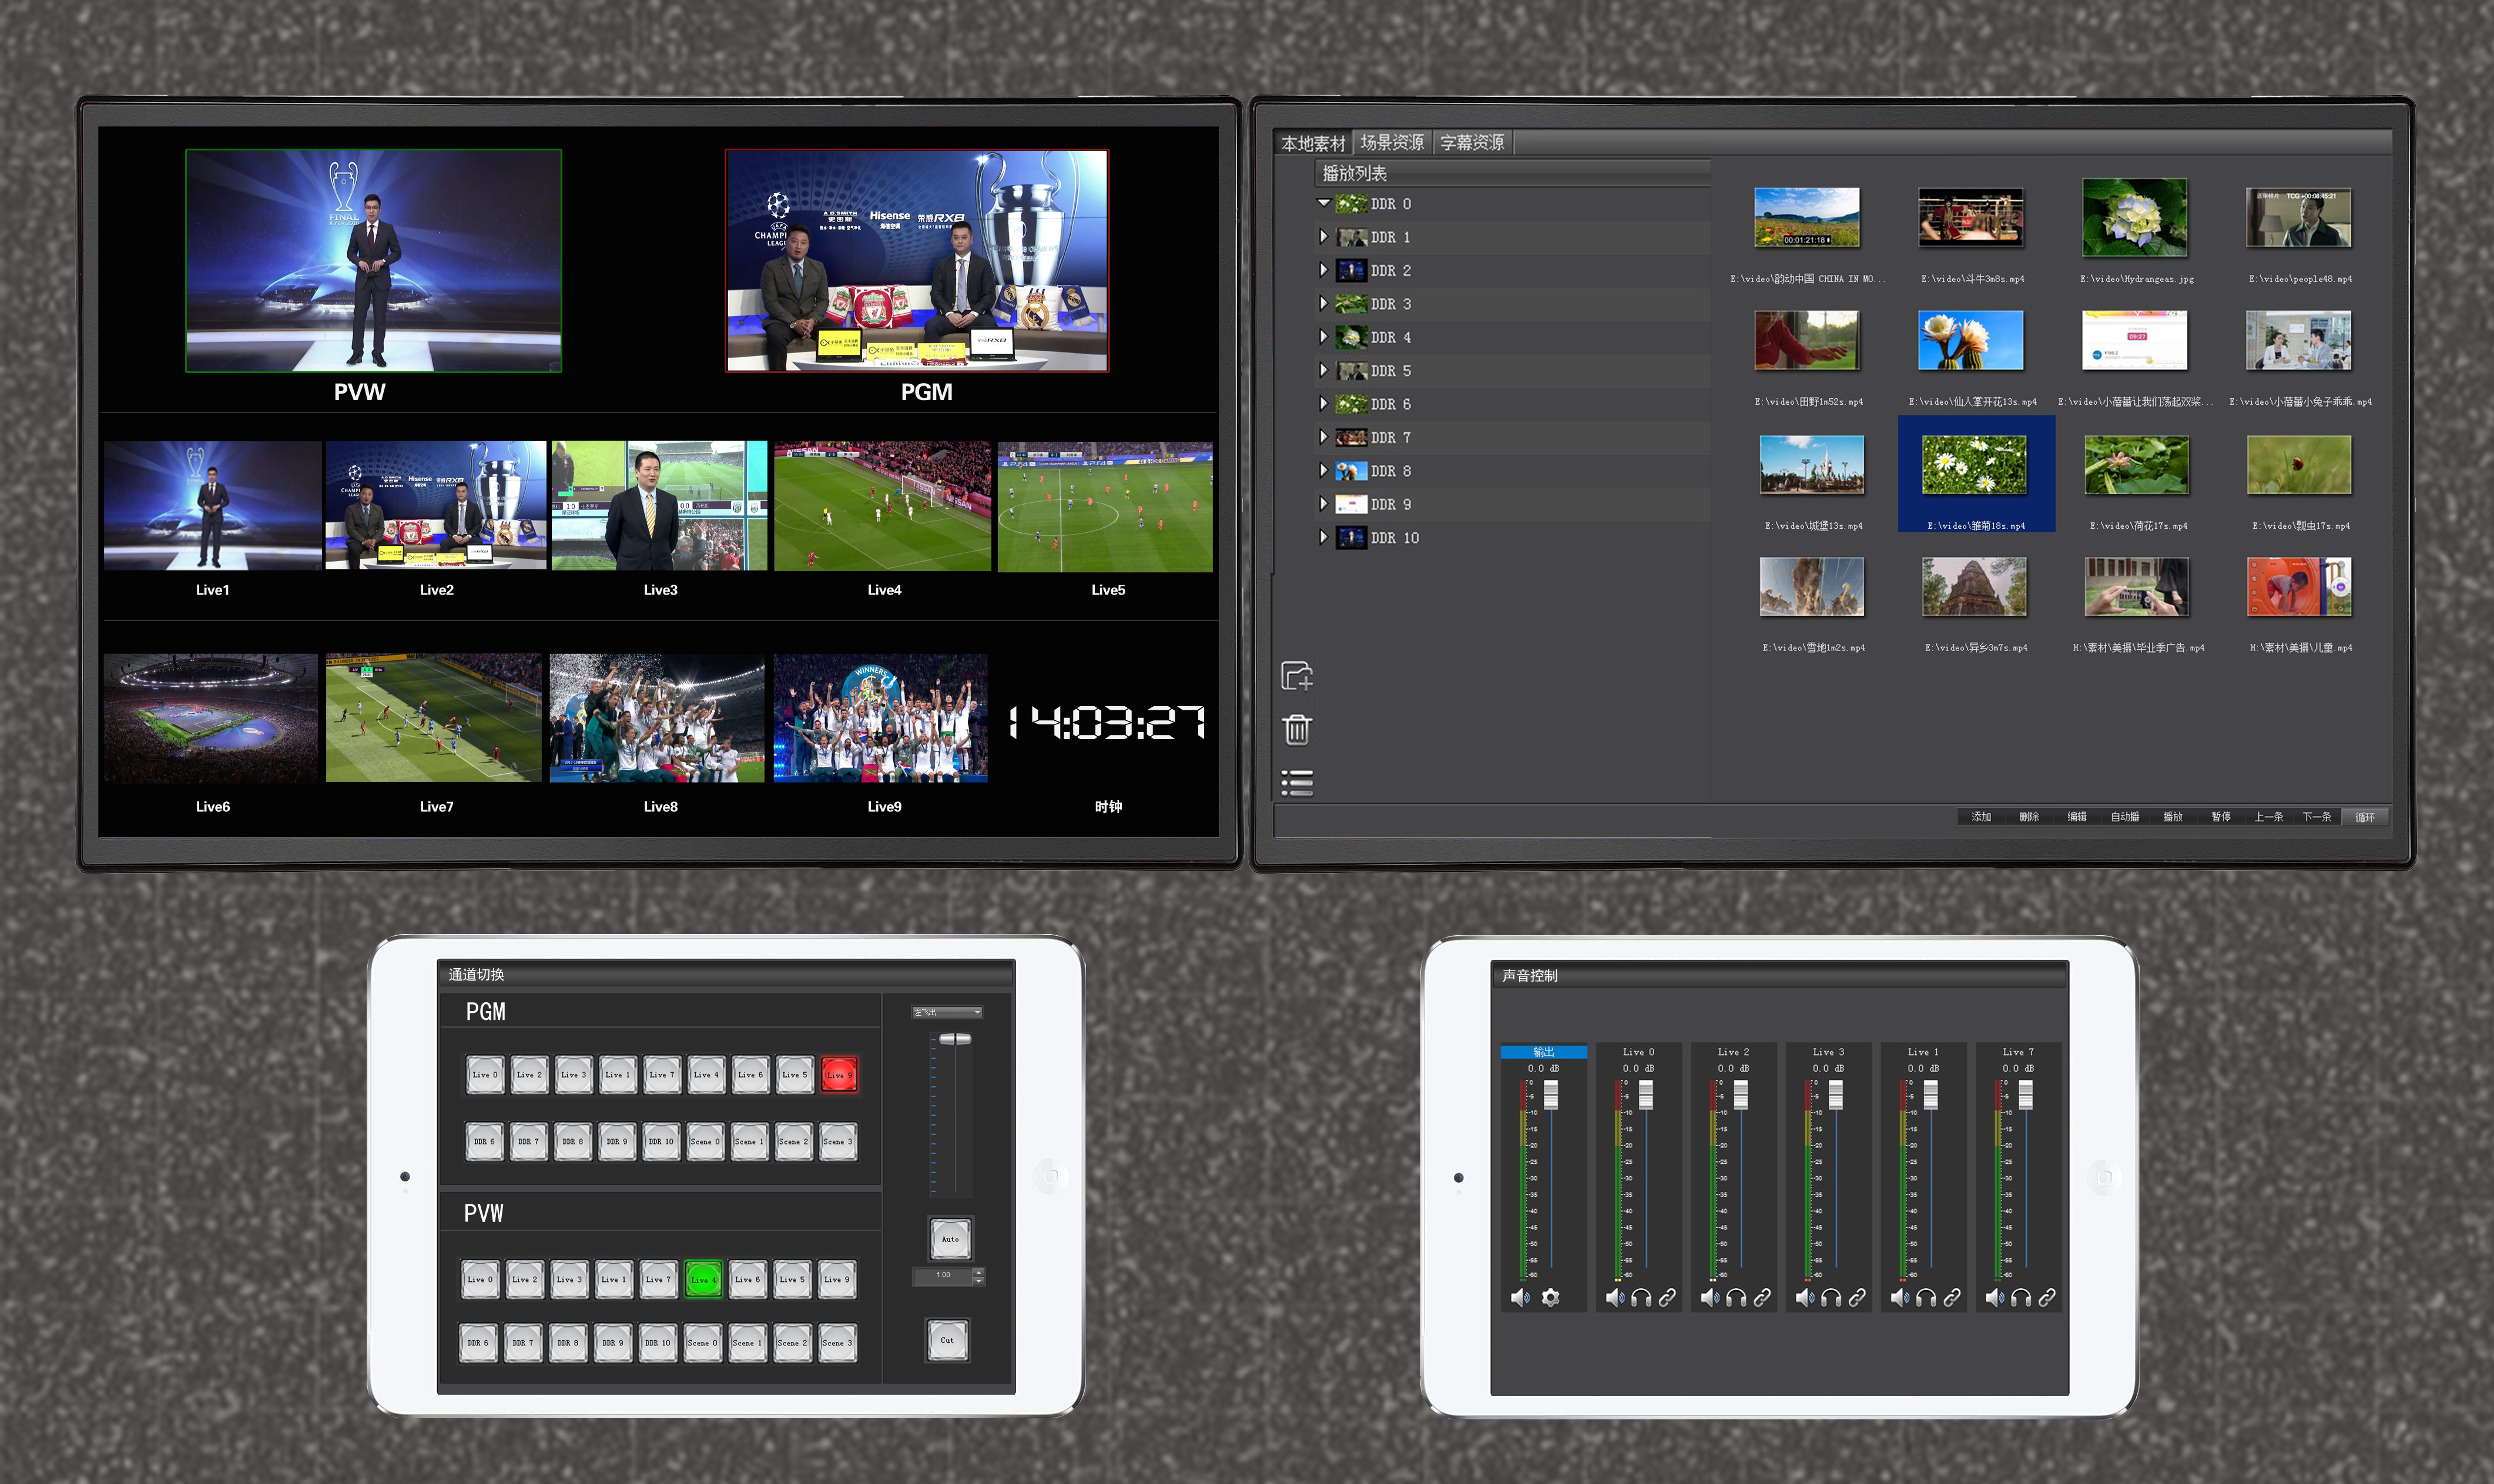
Task: Click the add-folder icon above the trash
Action: tap(1297, 676)
